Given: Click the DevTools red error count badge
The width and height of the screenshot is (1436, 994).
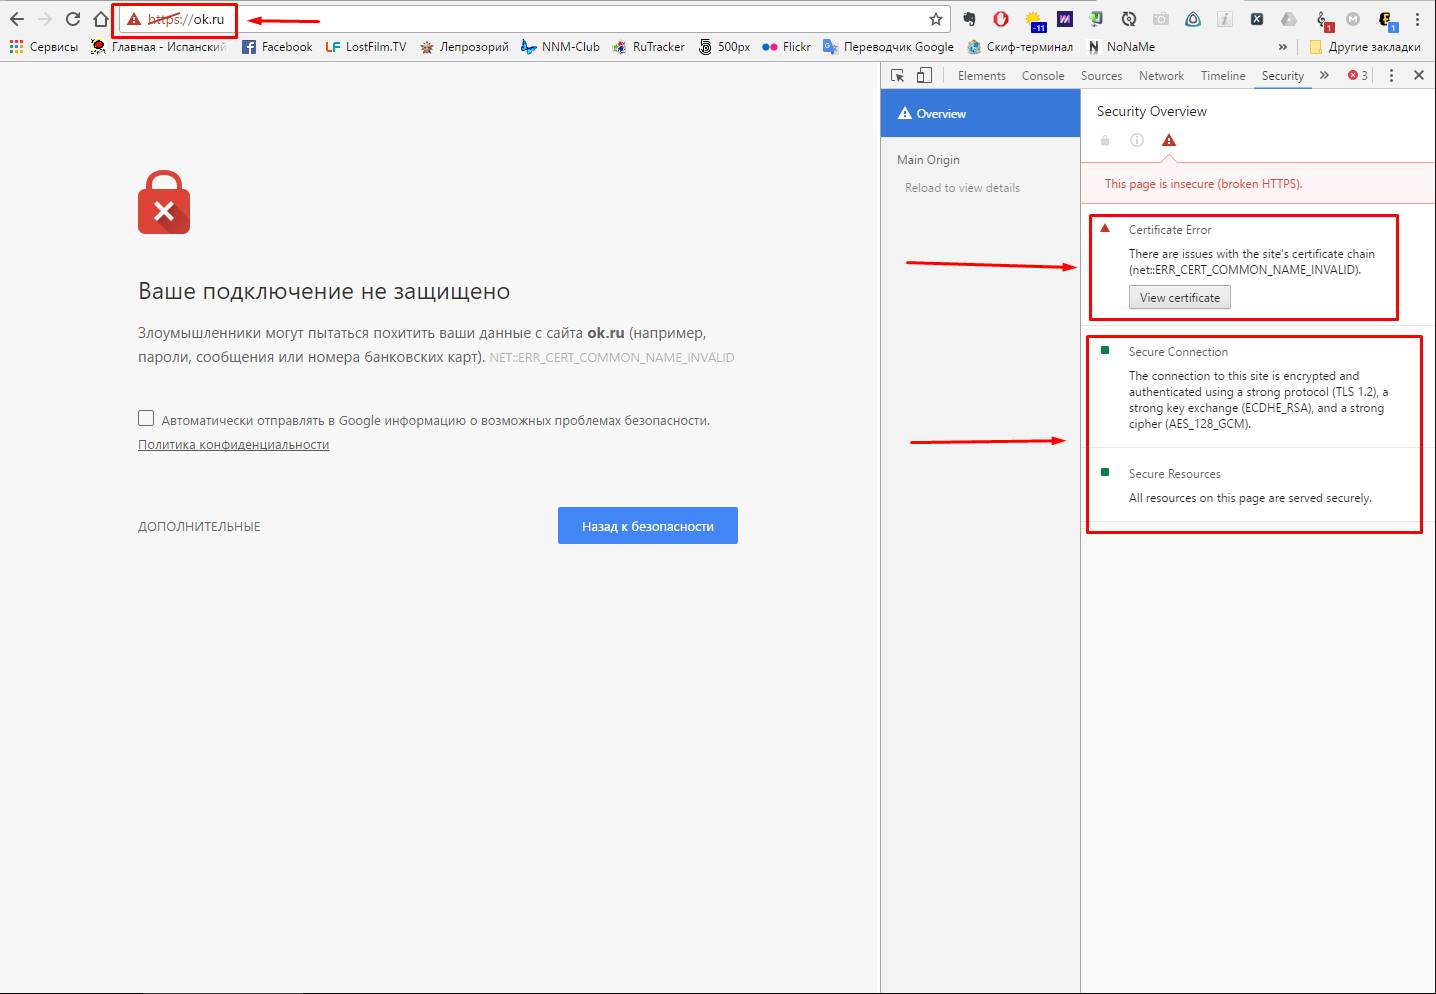Looking at the screenshot, I should click(x=1358, y=75).
